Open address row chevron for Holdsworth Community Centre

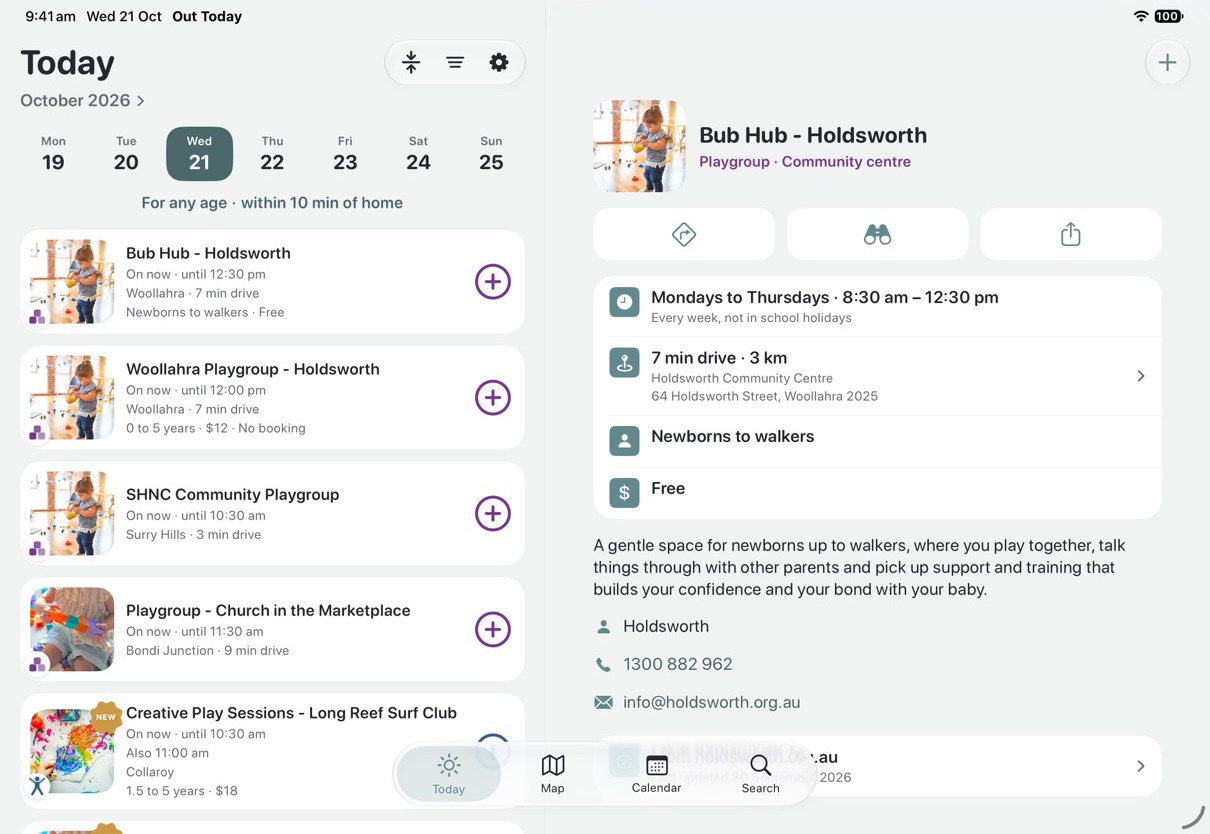1141,376
